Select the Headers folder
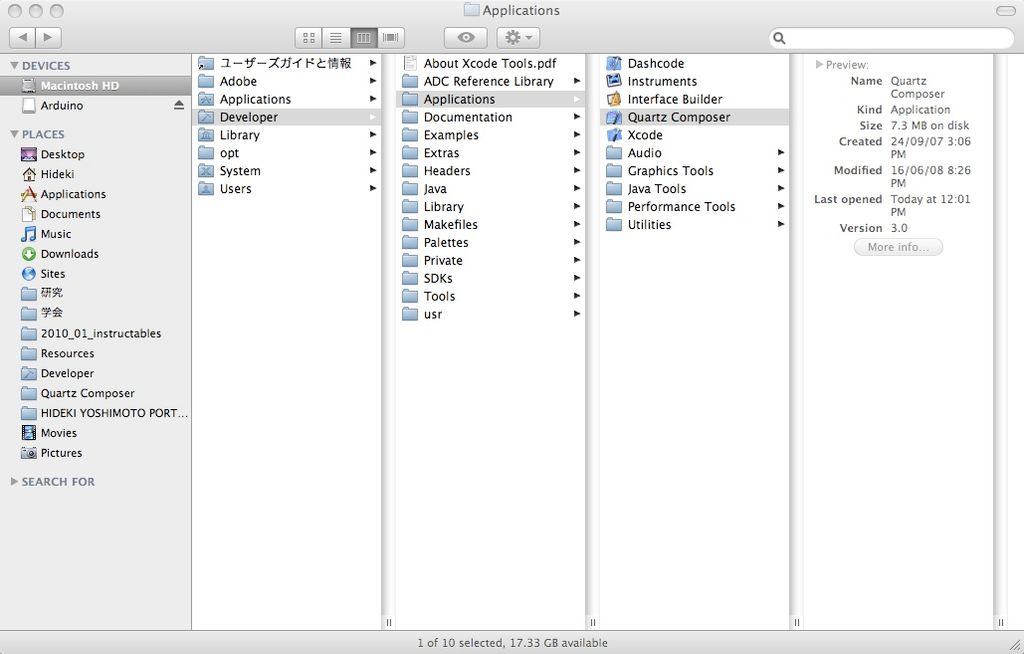Screen dimensions: 1024x654 click(491, 171)
